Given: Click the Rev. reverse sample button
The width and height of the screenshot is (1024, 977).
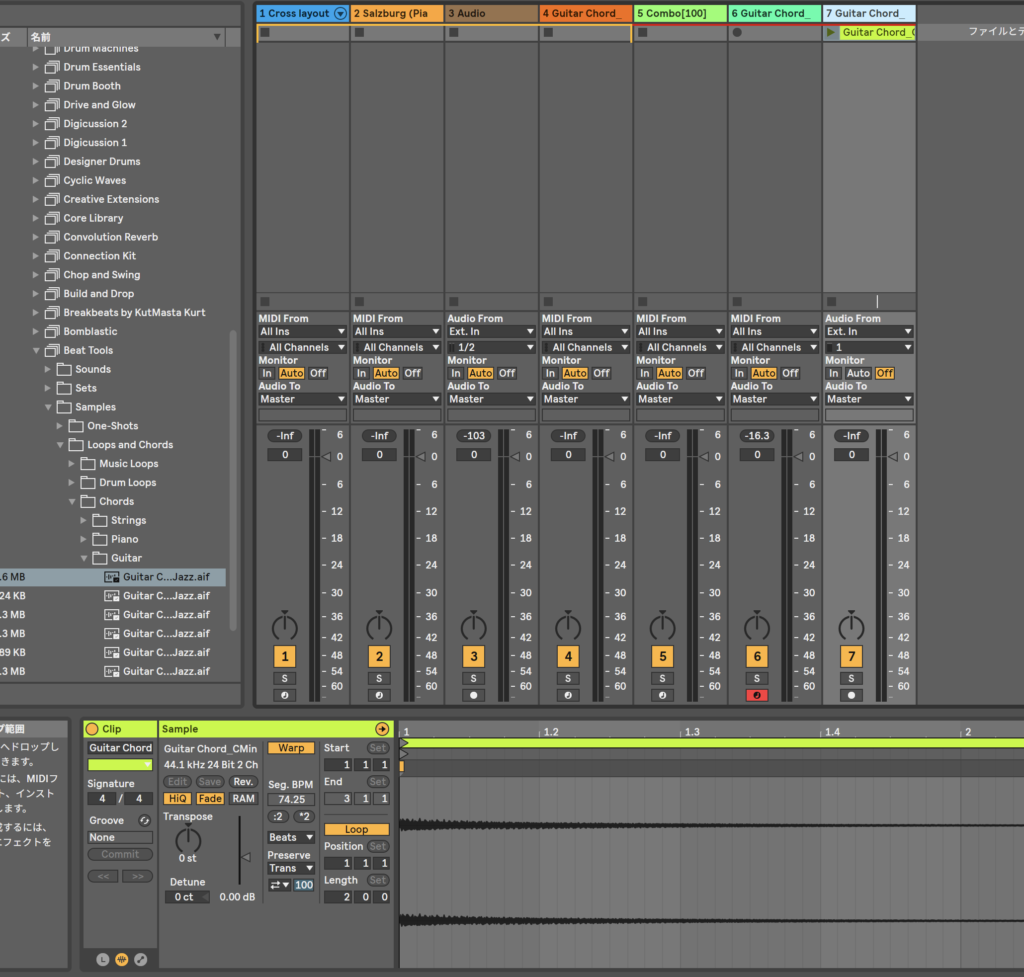Looking at the screenshot, I should pos(243,781).
